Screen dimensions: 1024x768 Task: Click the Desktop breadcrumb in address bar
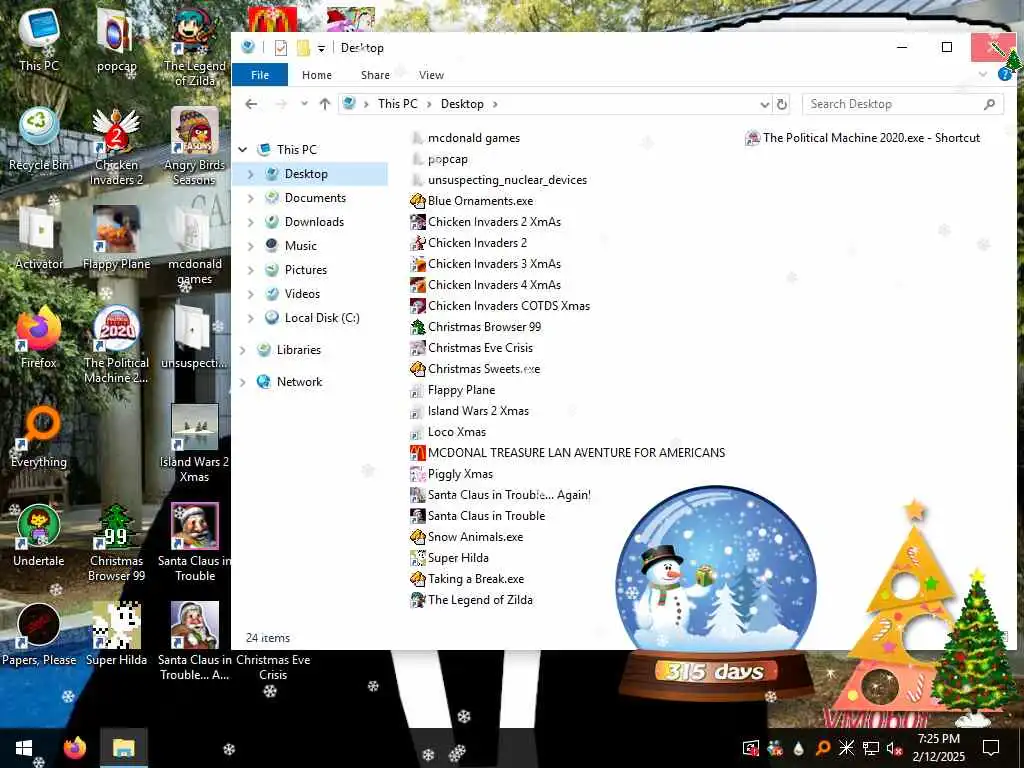462,104
